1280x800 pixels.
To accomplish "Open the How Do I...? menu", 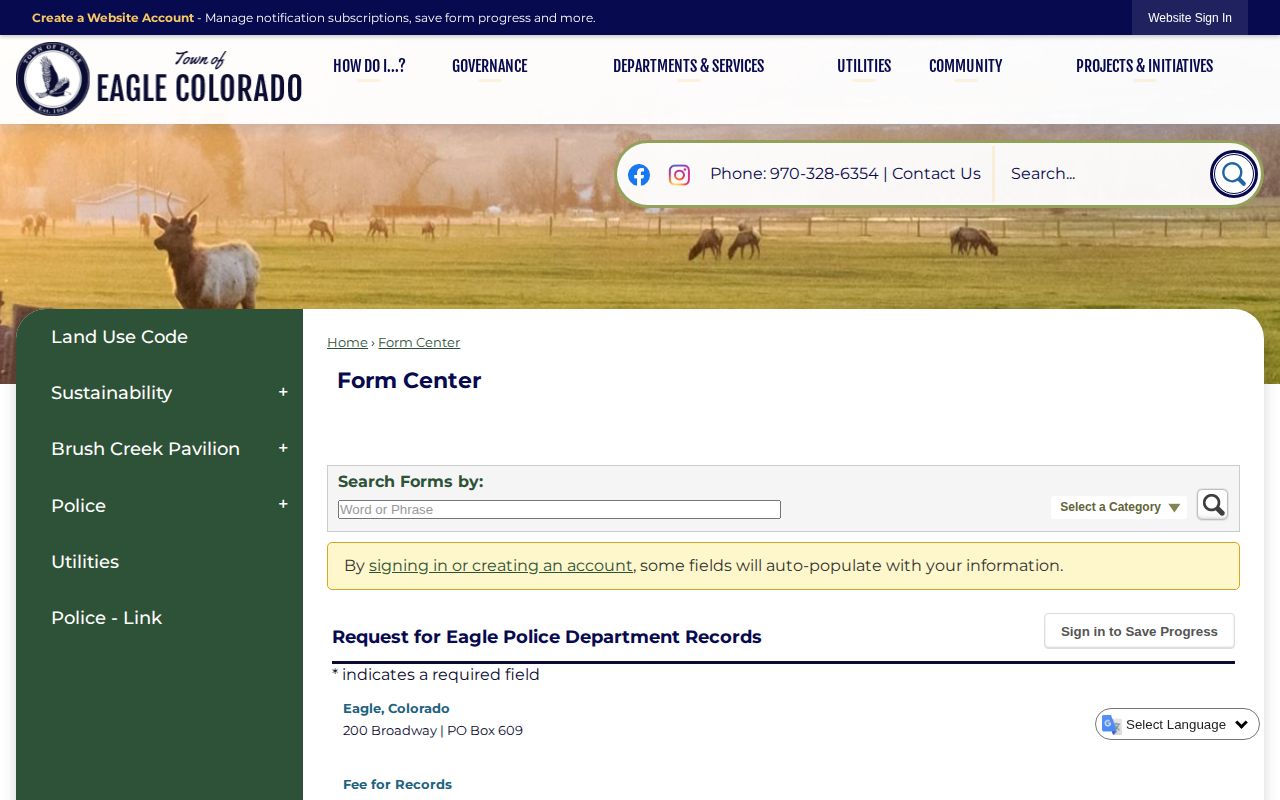I will coord(369,66).
